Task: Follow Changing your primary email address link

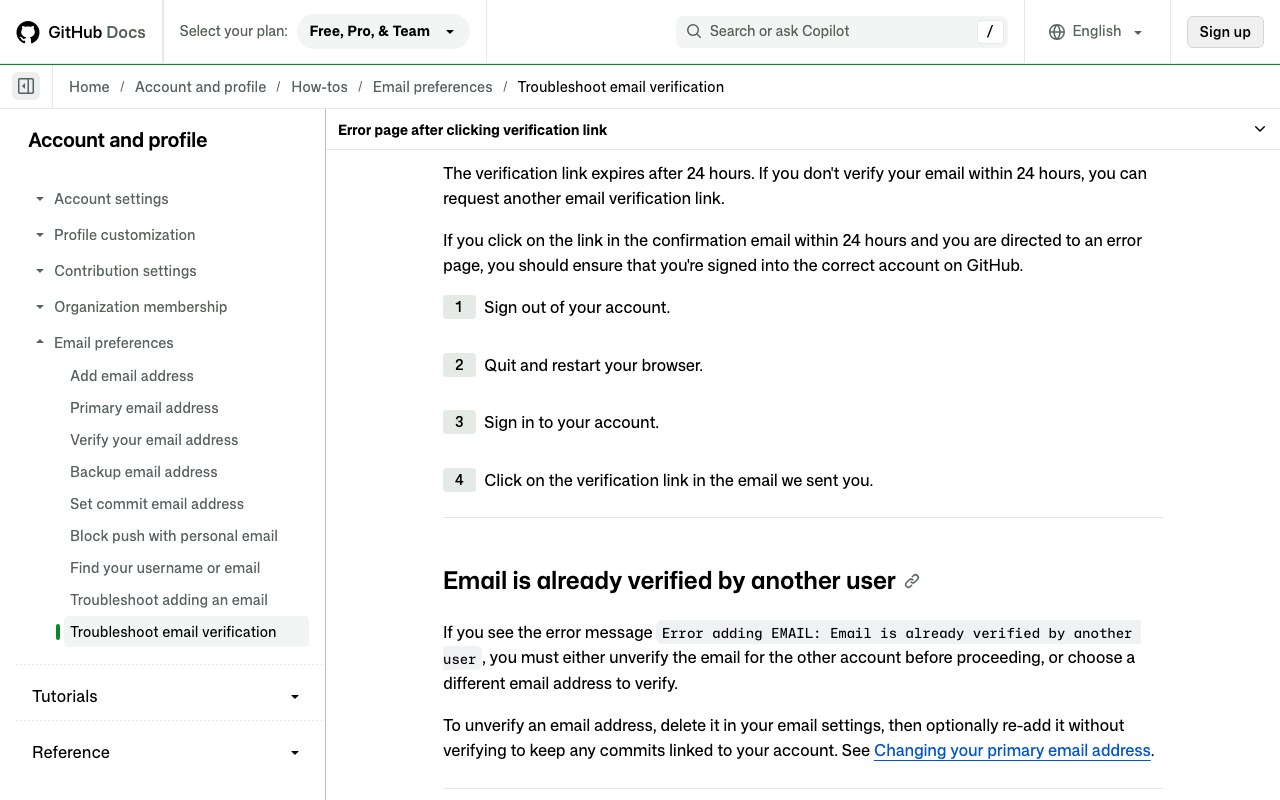Action: [x=1012, y=751]
